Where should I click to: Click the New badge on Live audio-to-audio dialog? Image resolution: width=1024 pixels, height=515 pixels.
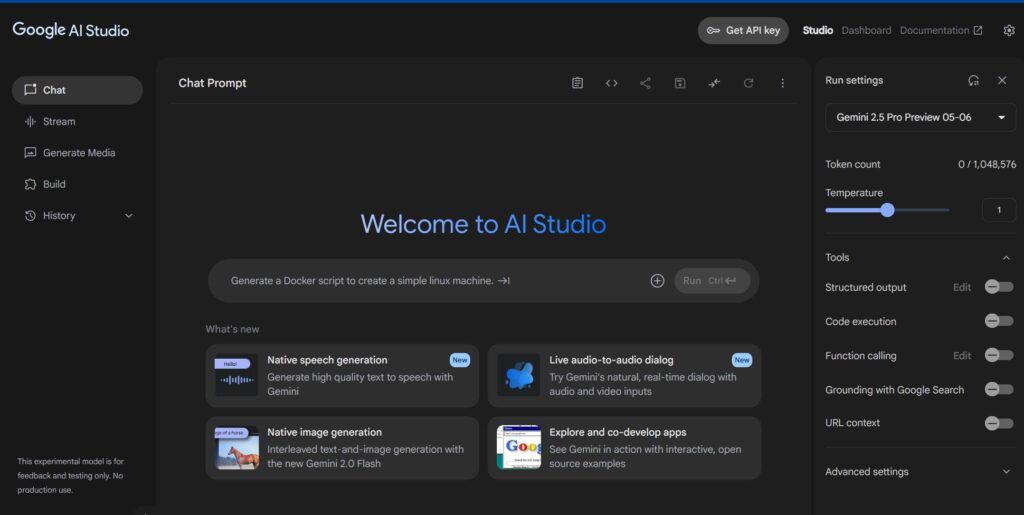click(742, 360)
